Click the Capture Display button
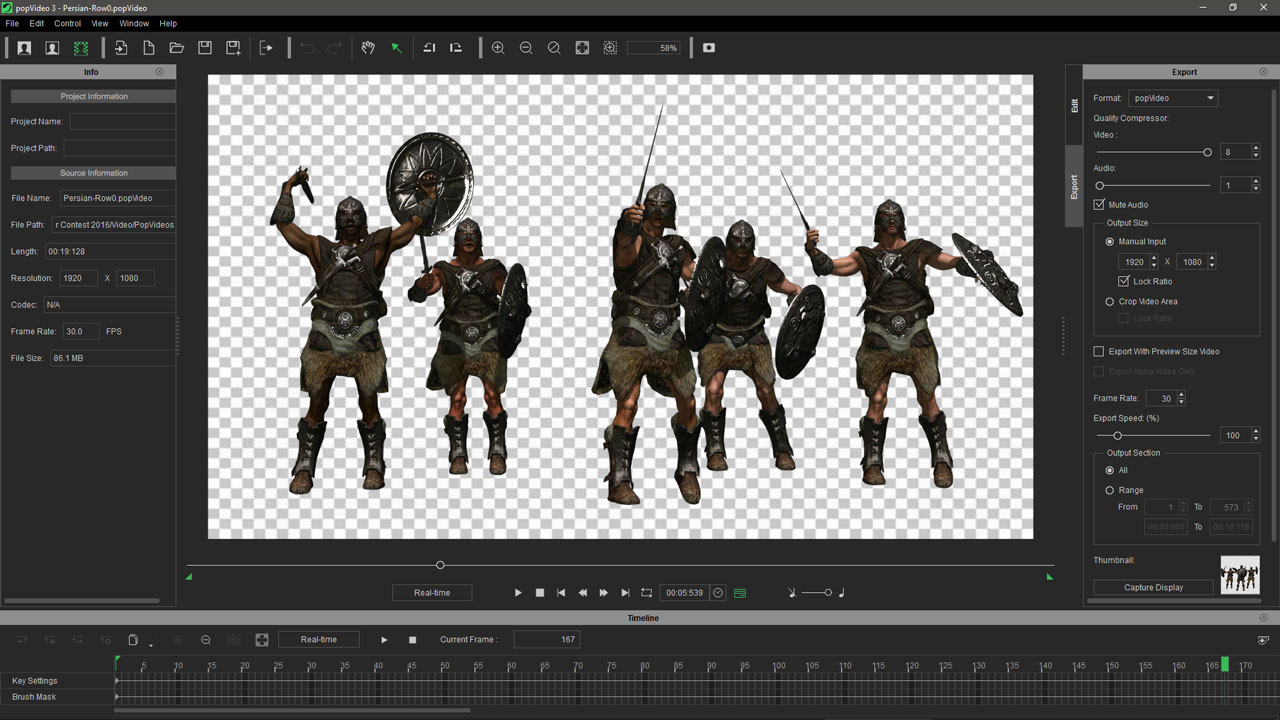 1153,588
